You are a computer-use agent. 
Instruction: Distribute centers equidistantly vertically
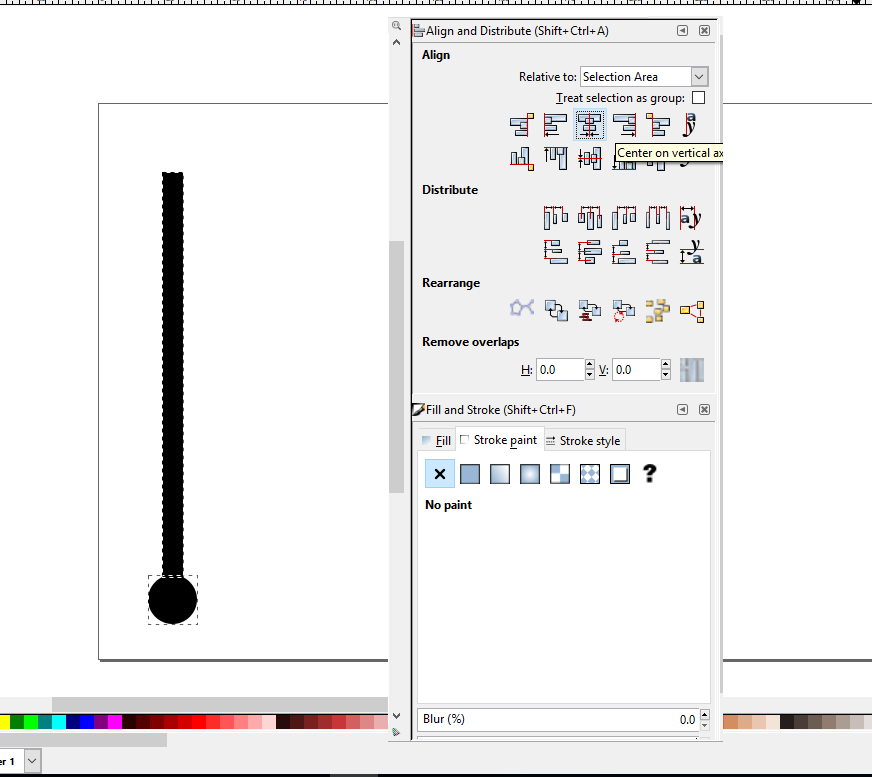(589, 252)
